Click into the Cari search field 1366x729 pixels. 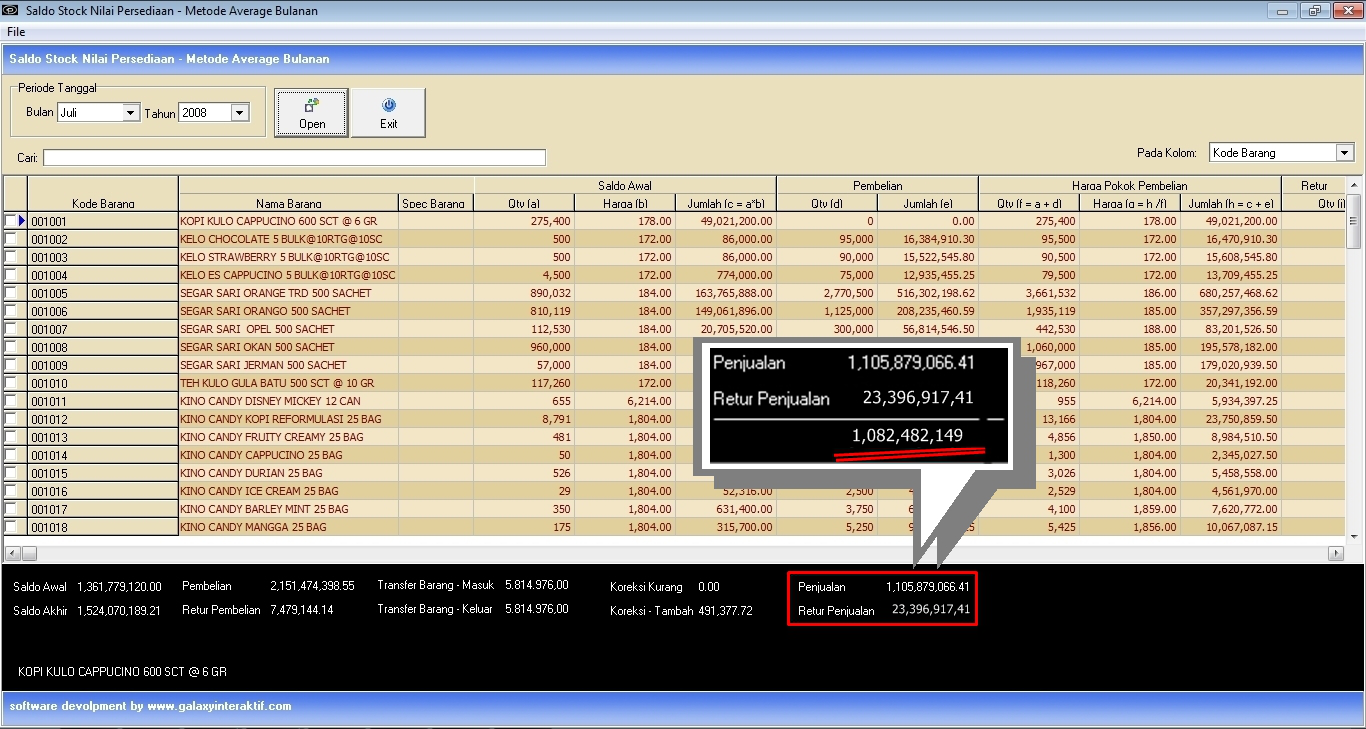[294, 158]
